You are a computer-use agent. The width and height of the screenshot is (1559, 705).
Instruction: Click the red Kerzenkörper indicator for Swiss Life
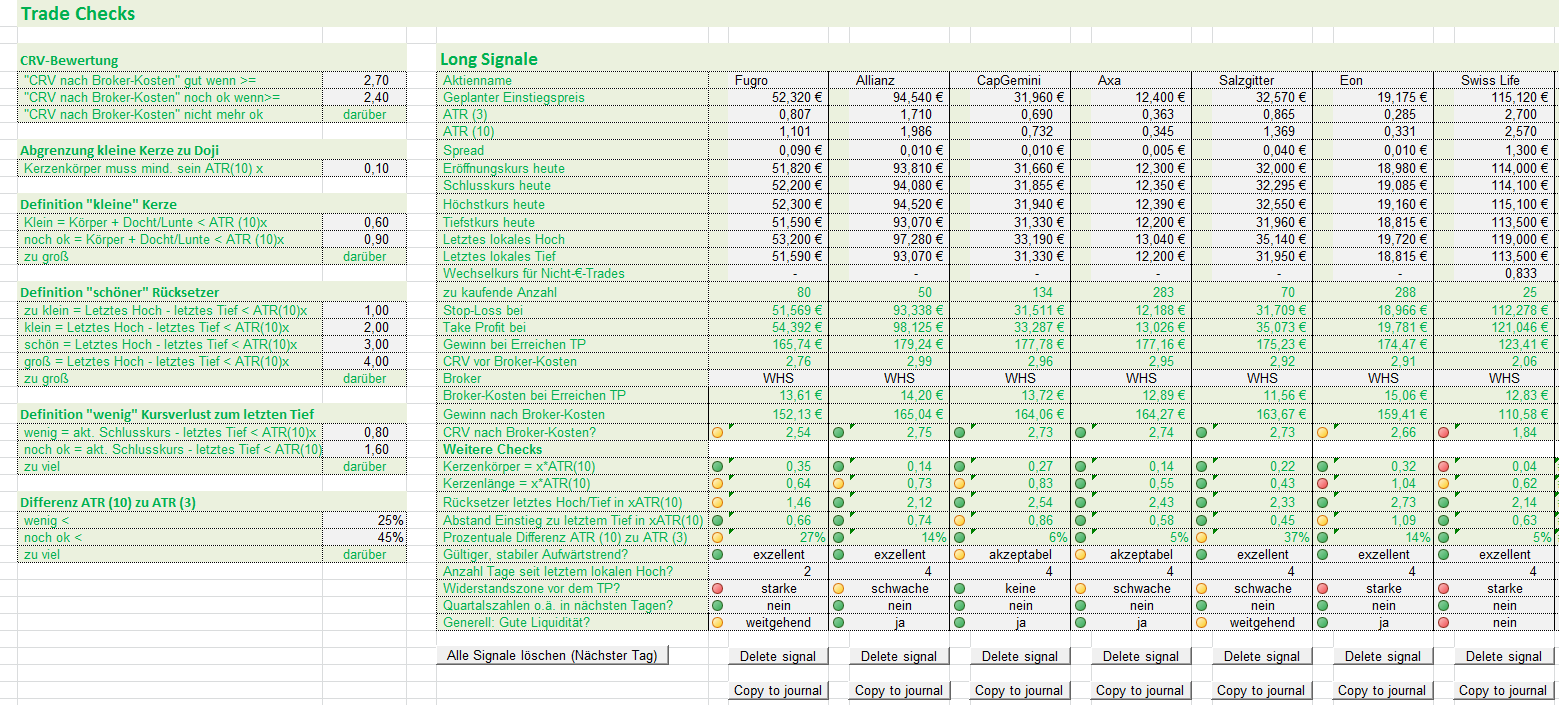pyautogui.click(x=1443, y=467)
